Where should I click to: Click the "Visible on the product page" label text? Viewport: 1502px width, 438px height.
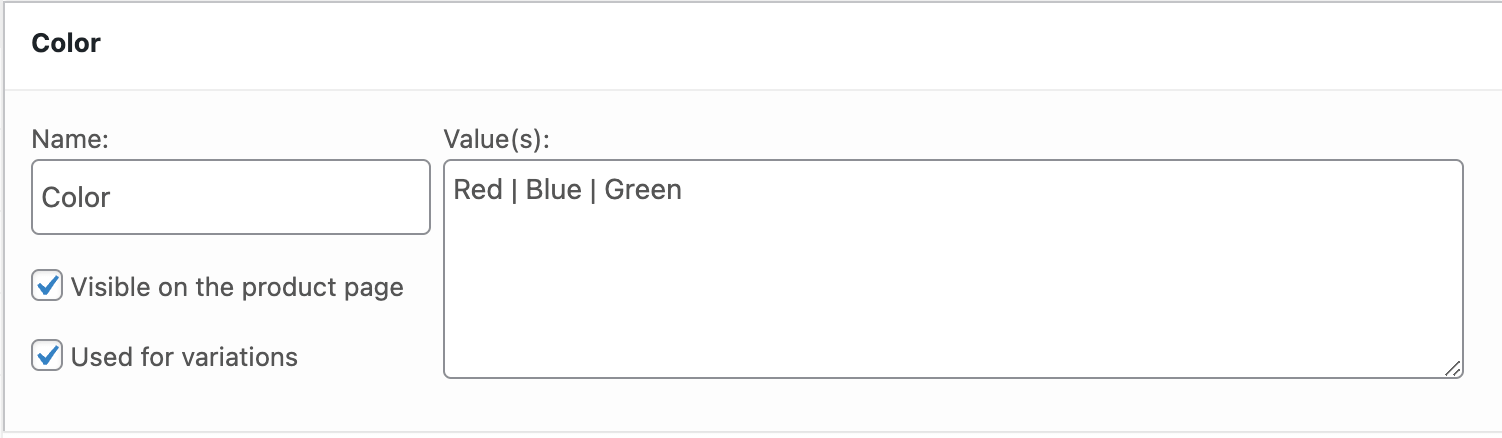coord(237,288)
